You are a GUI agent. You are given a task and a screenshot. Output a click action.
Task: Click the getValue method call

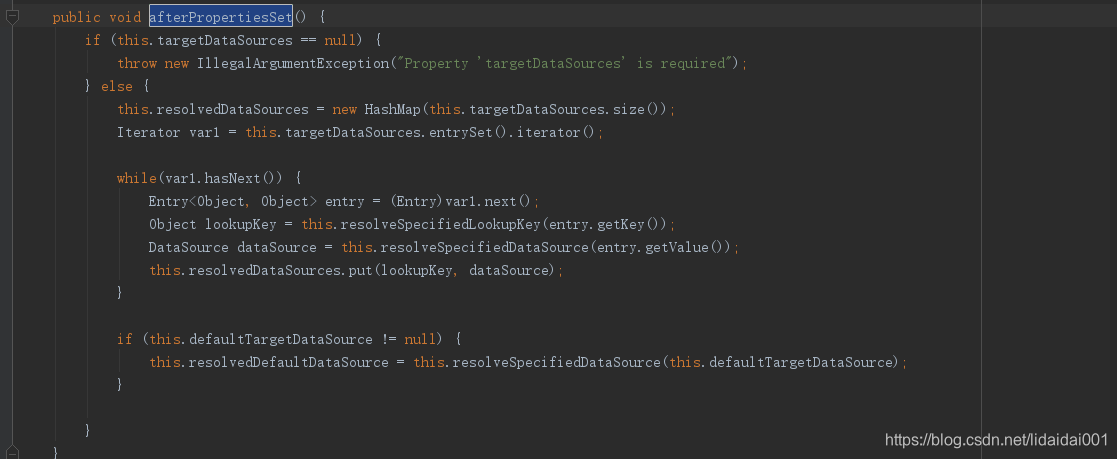[677, 247]
